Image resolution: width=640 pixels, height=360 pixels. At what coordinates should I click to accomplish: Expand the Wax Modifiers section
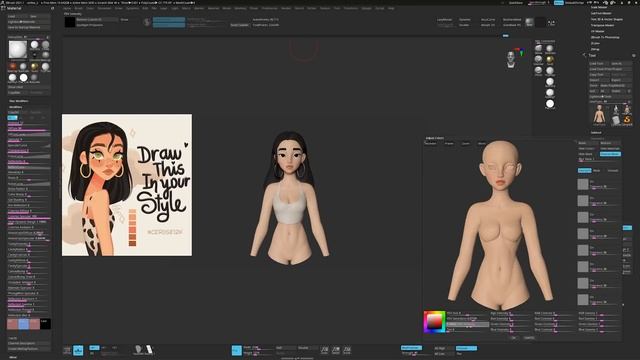pyautogui.click(x=19, y=101)
